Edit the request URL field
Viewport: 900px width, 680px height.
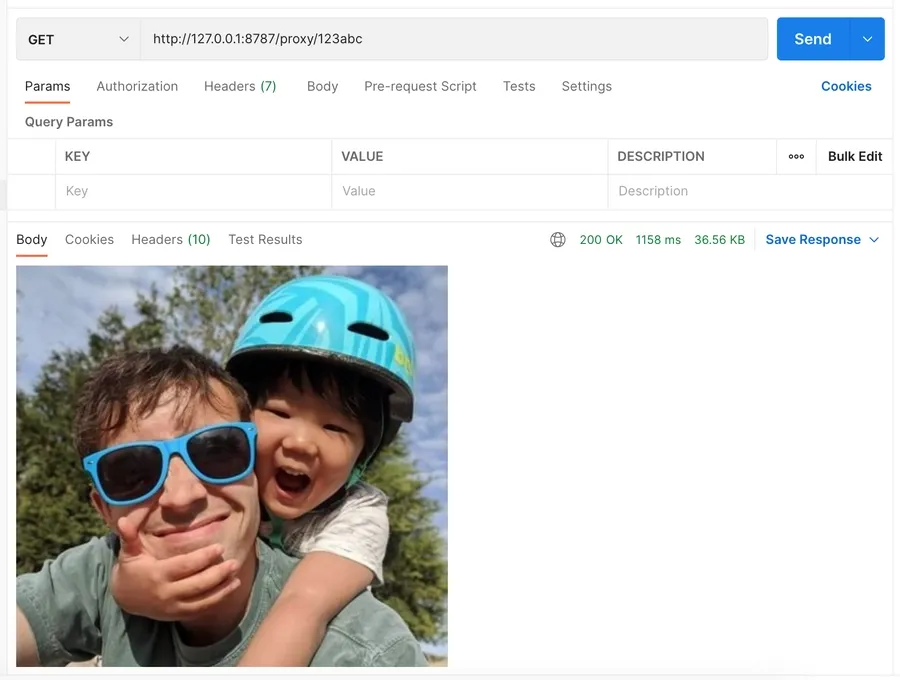[x=454, y=39]
